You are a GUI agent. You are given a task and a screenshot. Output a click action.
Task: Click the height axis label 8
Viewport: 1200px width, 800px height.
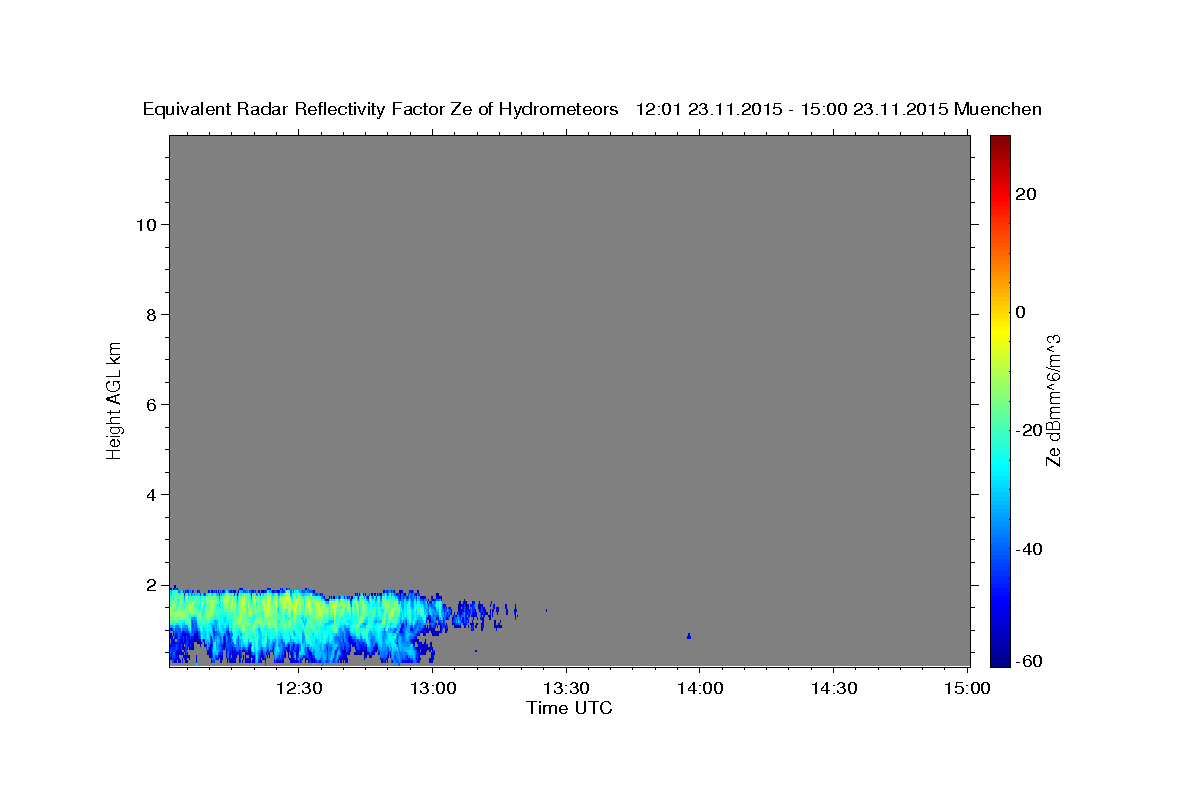click(x=152, y=314)
